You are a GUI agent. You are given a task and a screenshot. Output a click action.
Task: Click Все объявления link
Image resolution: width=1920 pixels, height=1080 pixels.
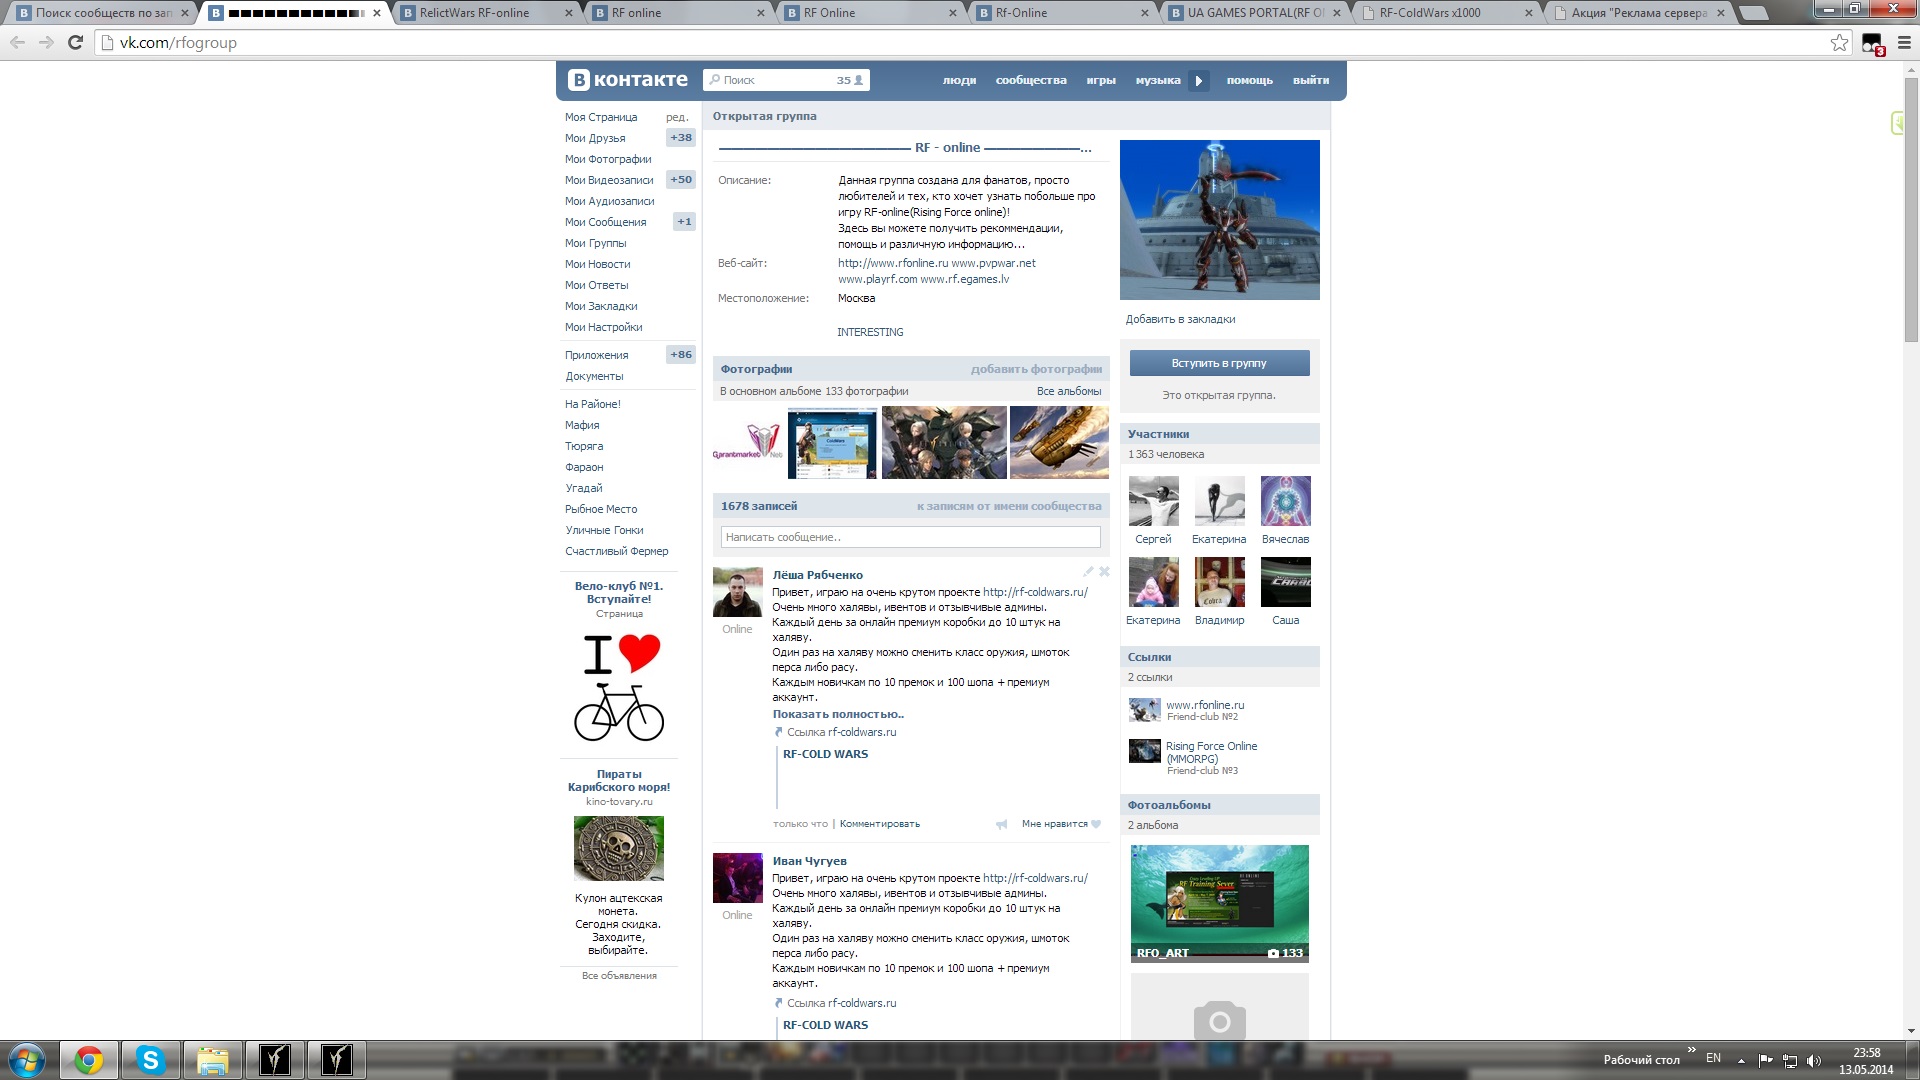click(x=619, y=976)
